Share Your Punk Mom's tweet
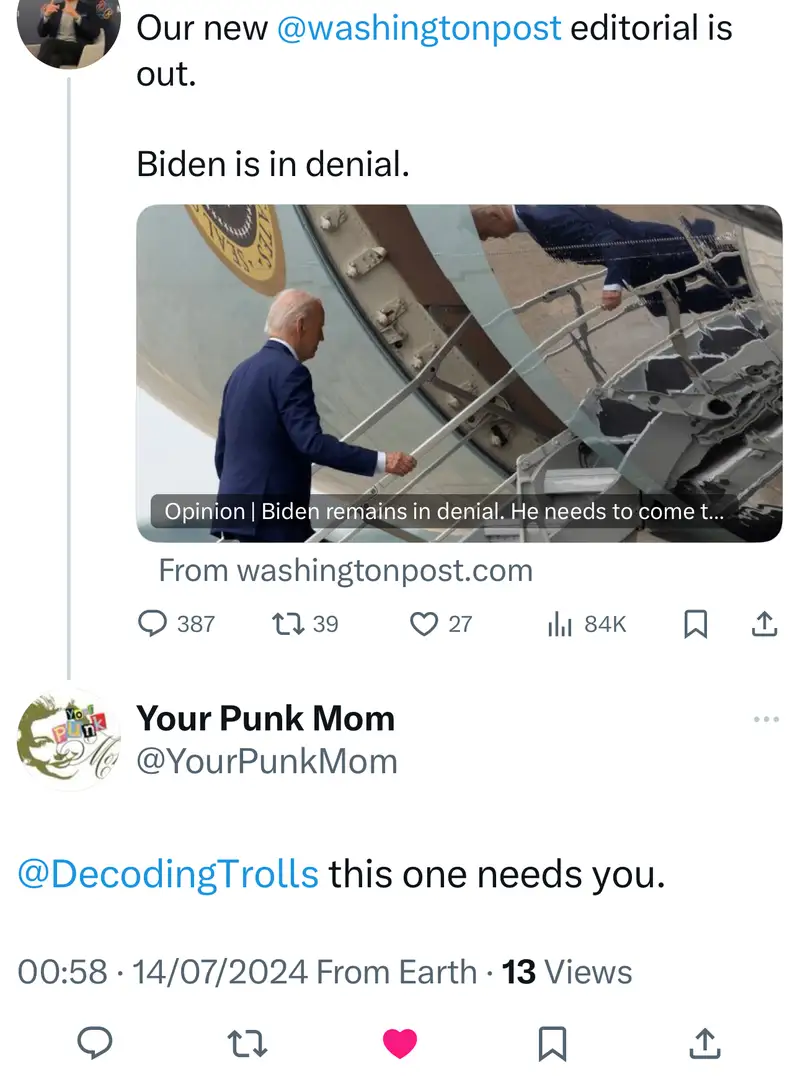Image resolution: width=800 pixels, height=1082 pixels. pyautogui.click(x=705, y=1043)
